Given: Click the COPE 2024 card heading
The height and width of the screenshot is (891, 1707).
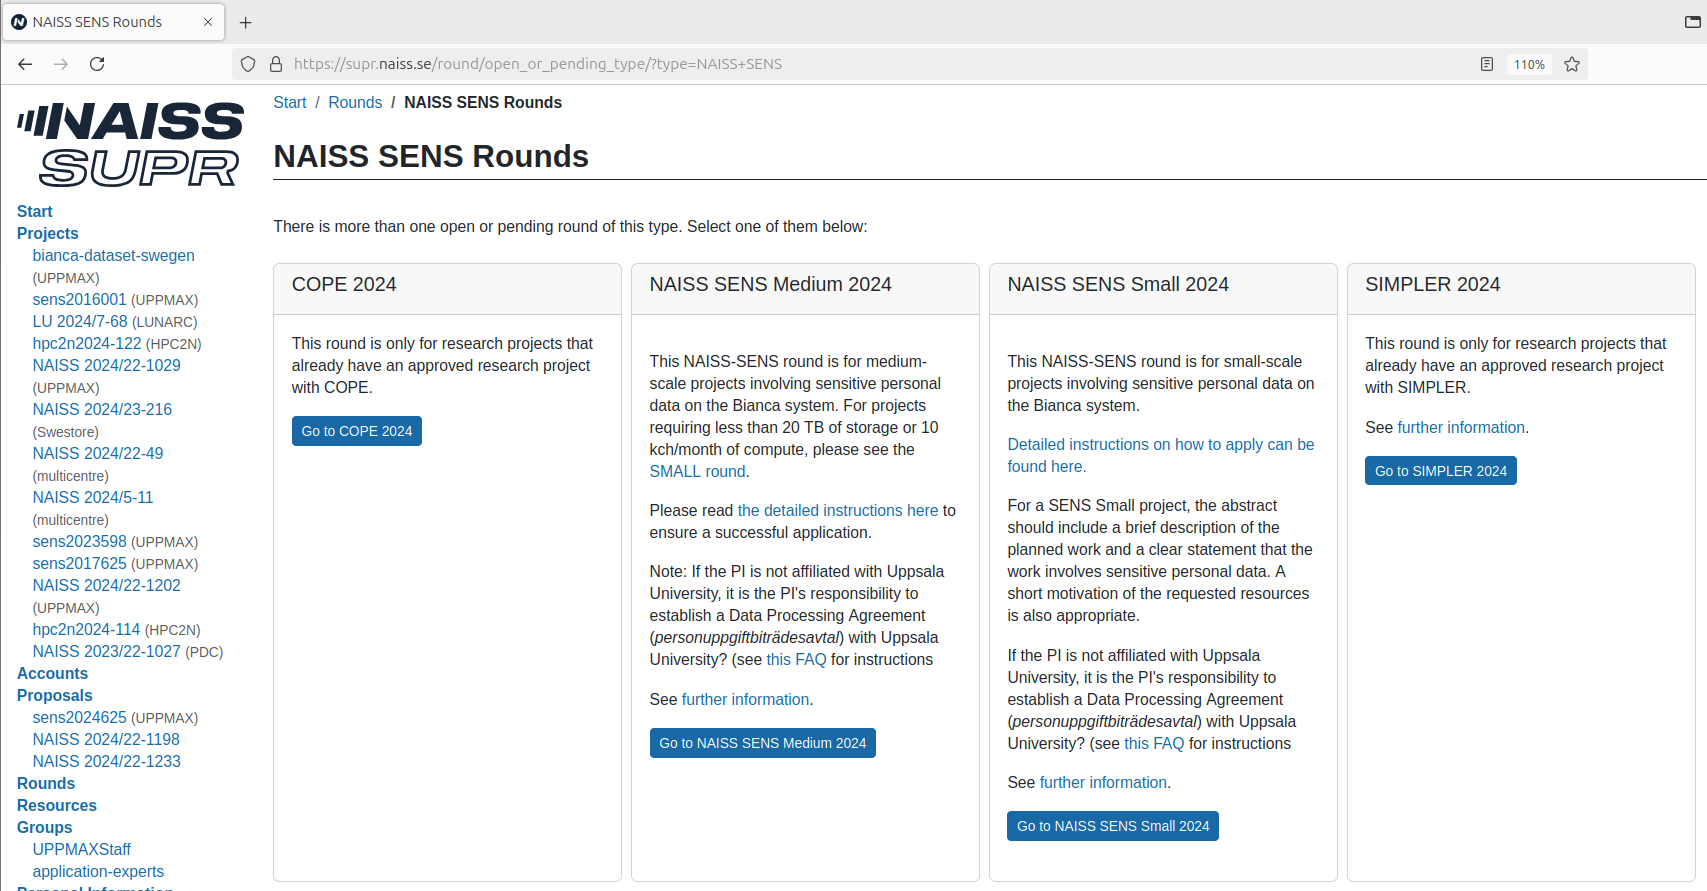Looking at the screenshot, I should (344, 284).
